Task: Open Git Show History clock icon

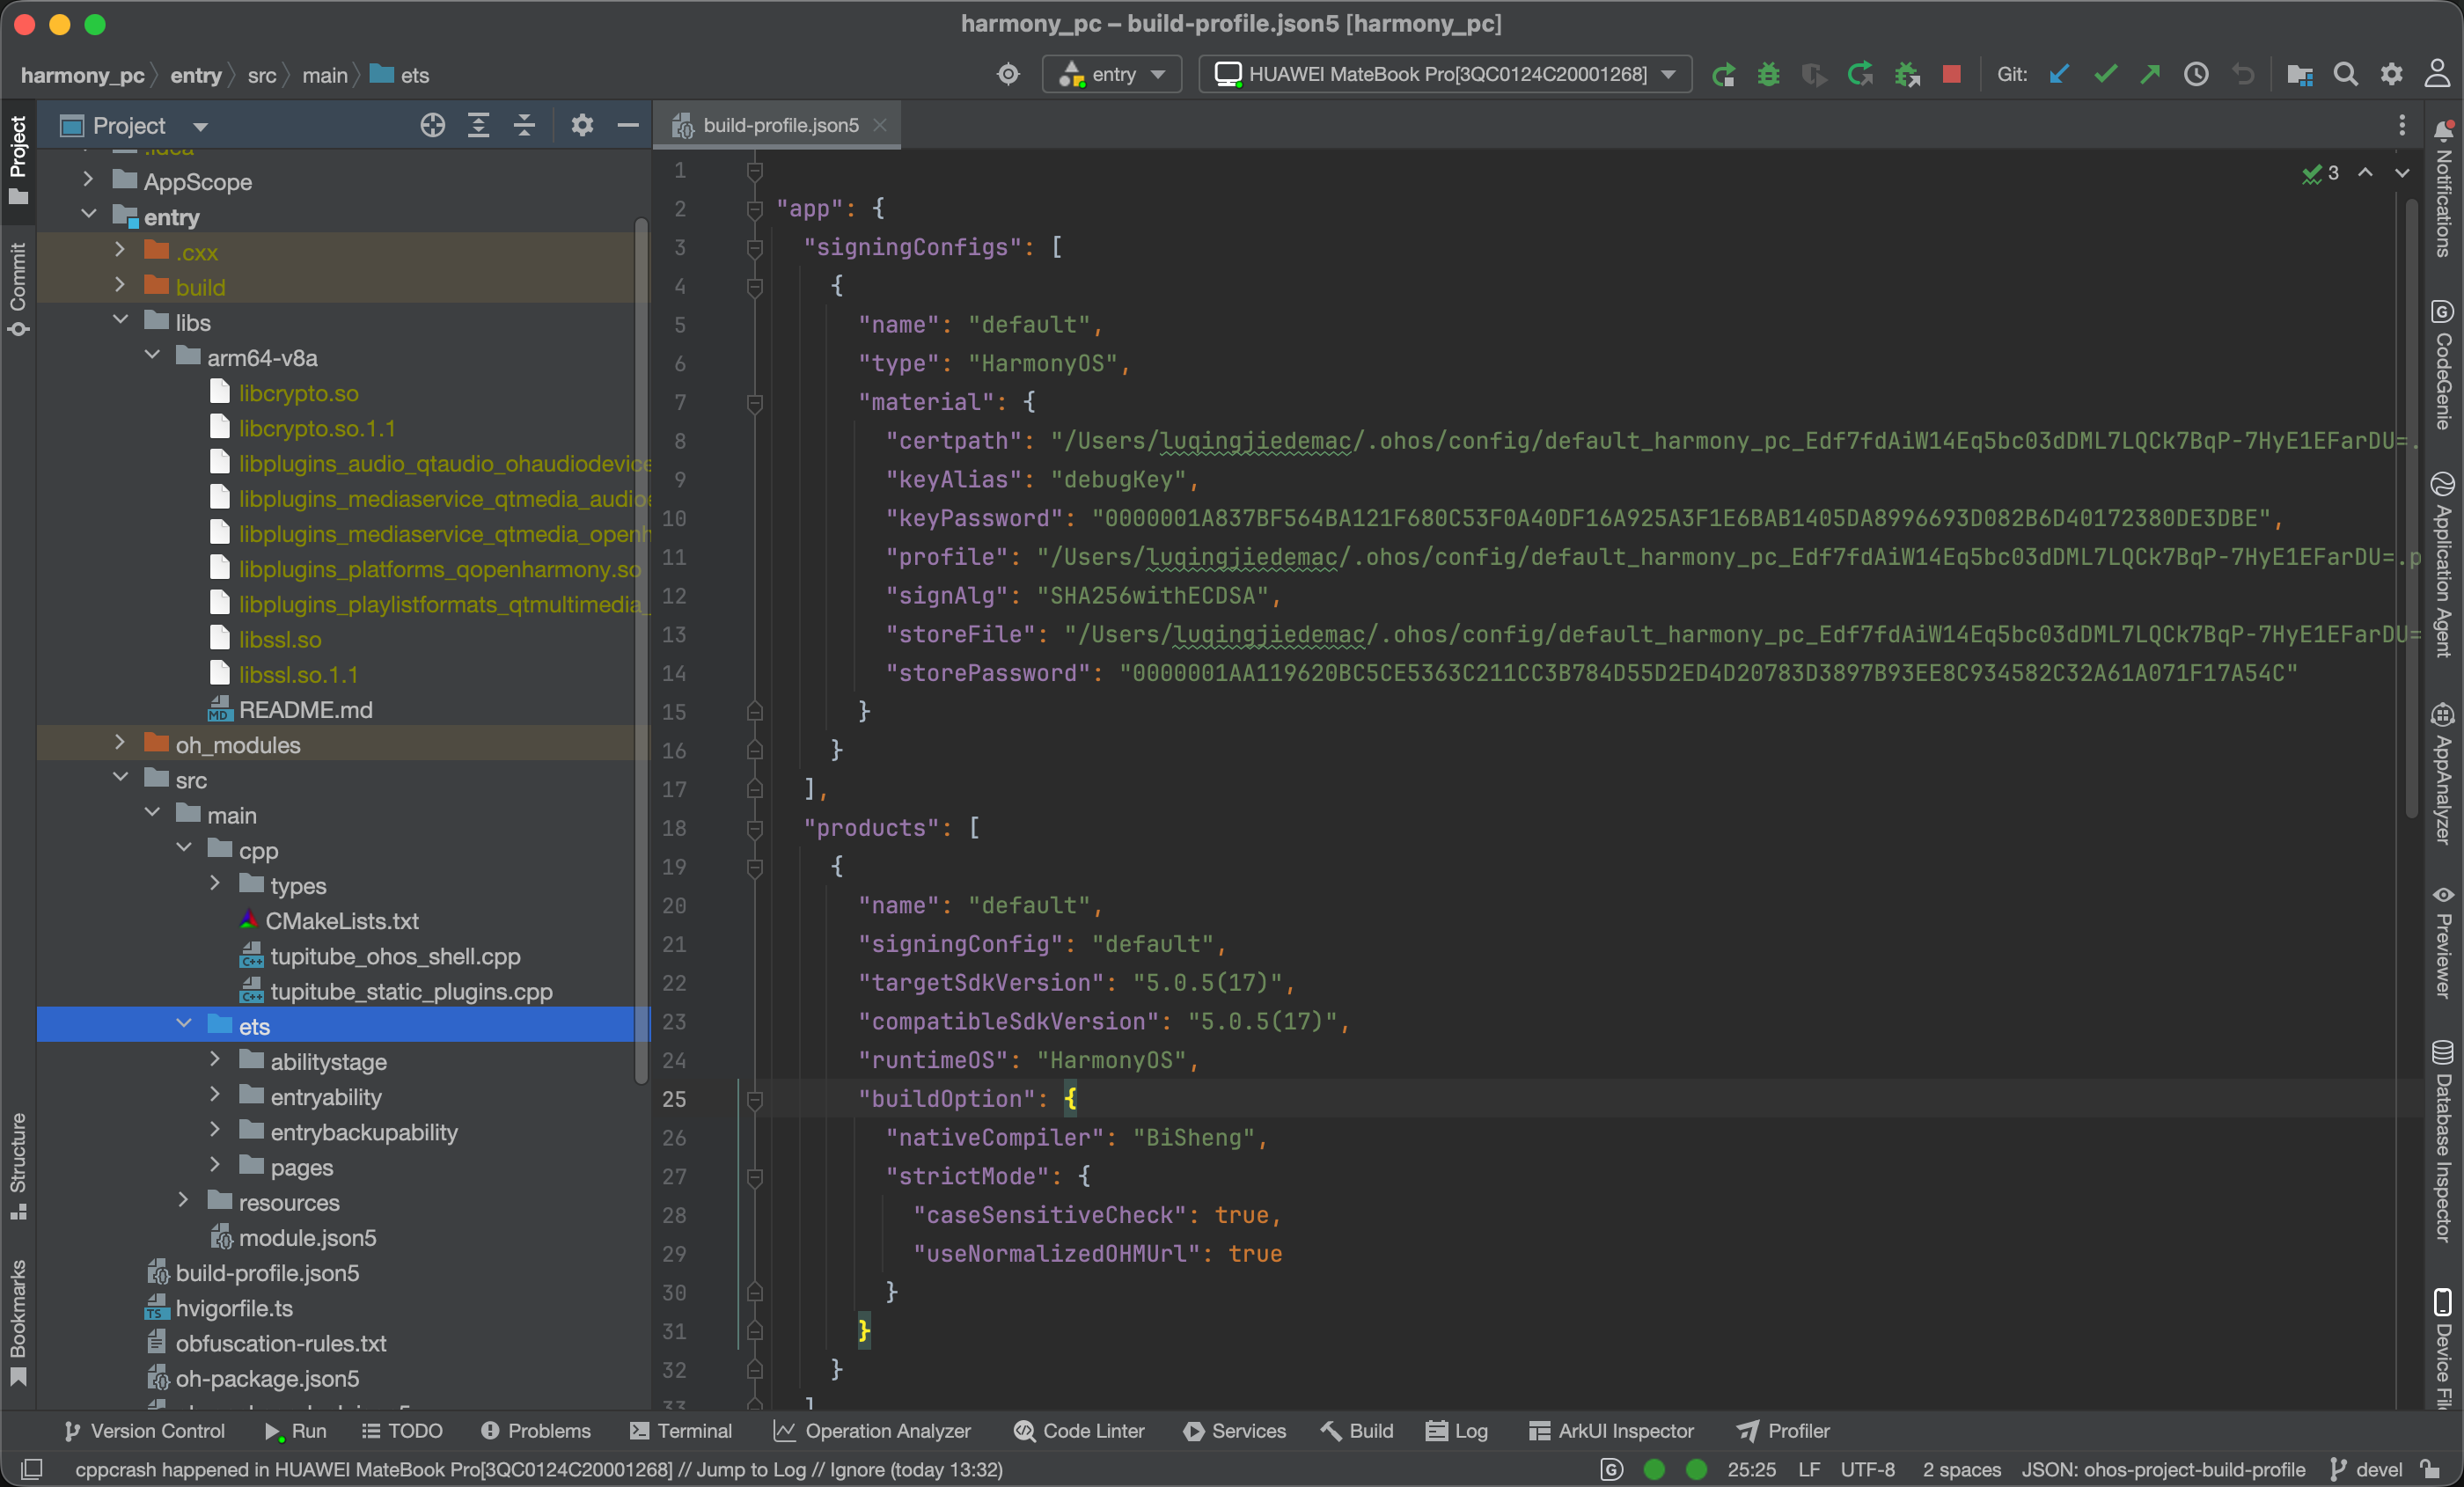Action: point(2196,75)
